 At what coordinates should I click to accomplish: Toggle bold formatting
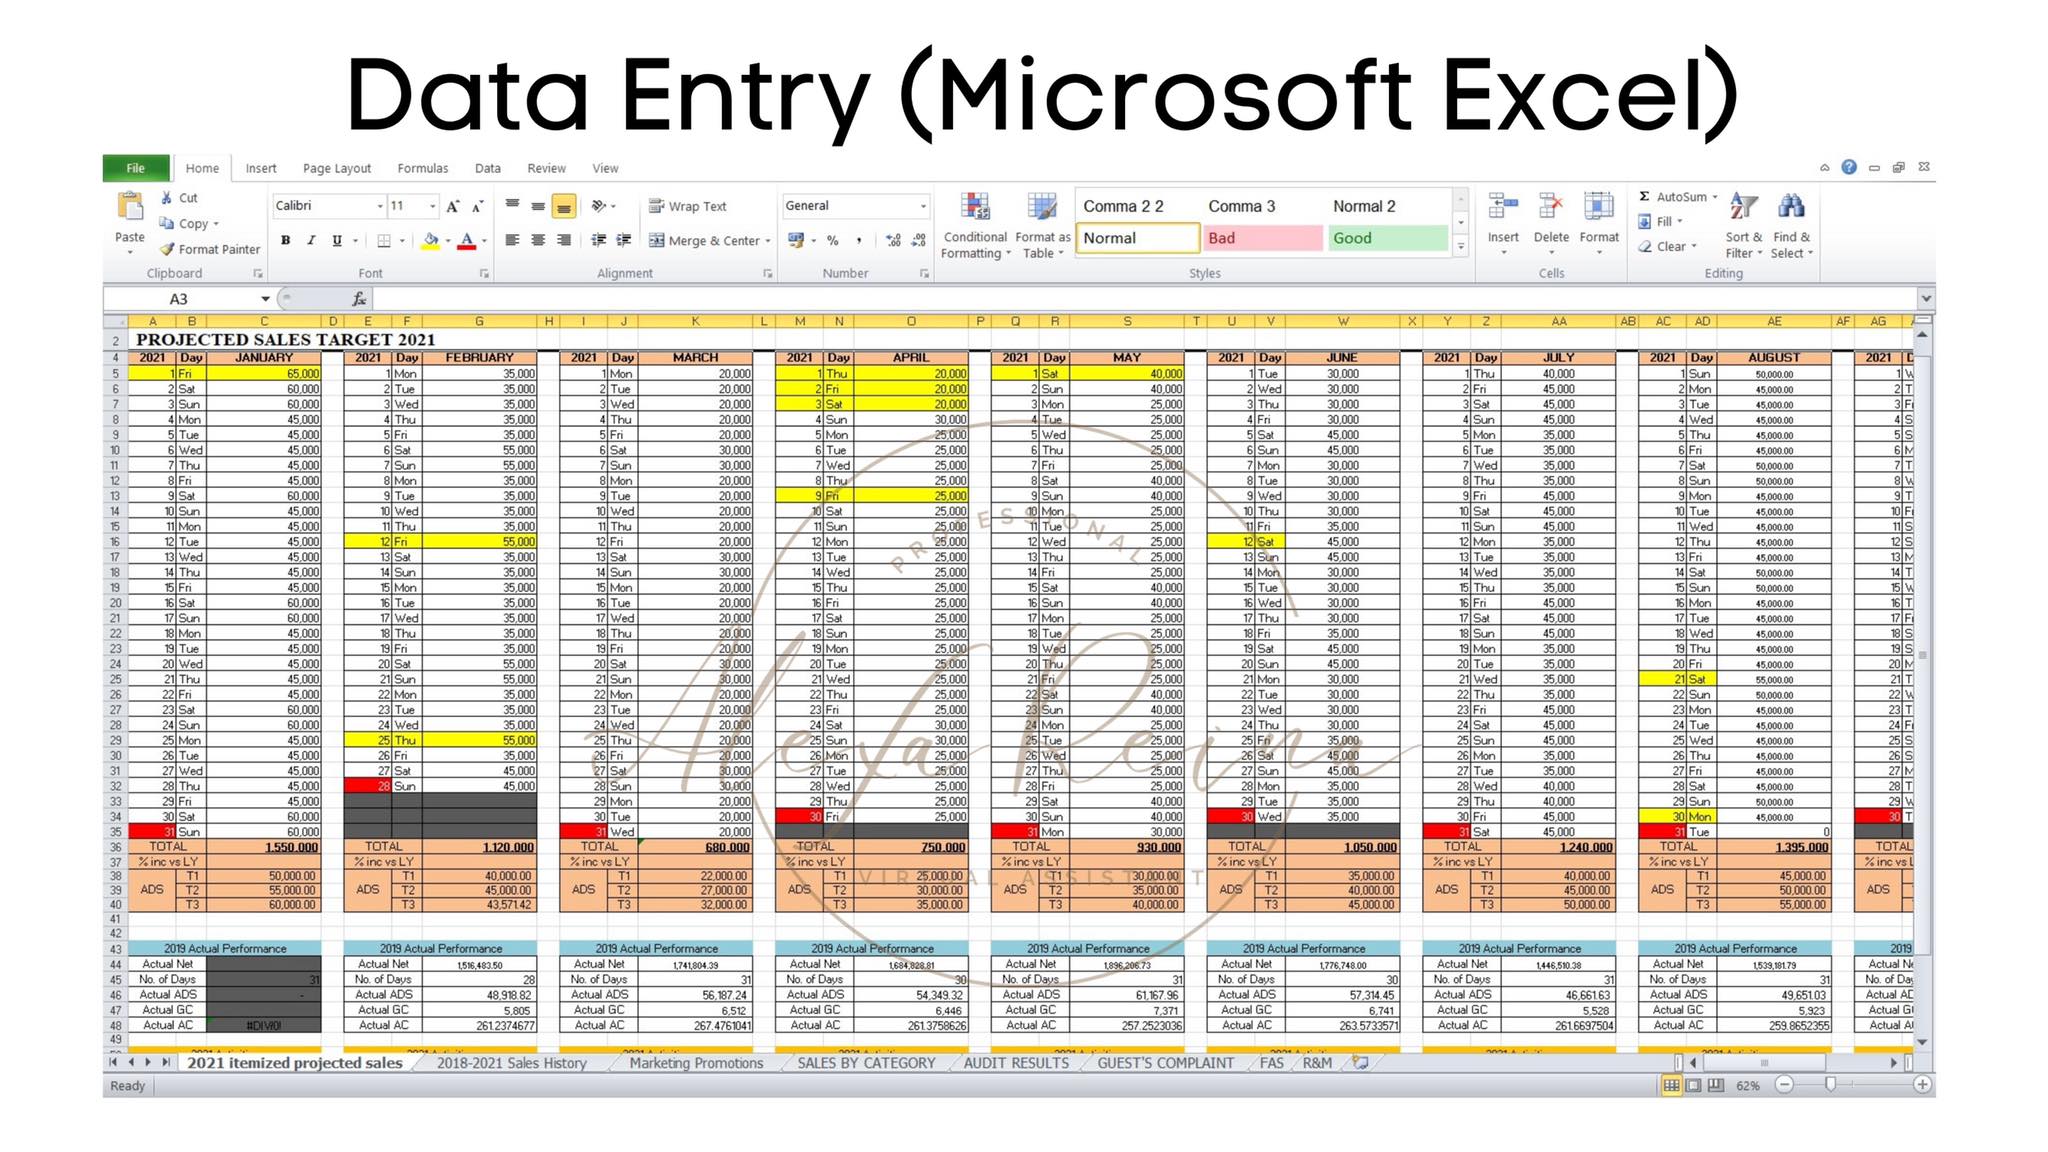point(286,241)
